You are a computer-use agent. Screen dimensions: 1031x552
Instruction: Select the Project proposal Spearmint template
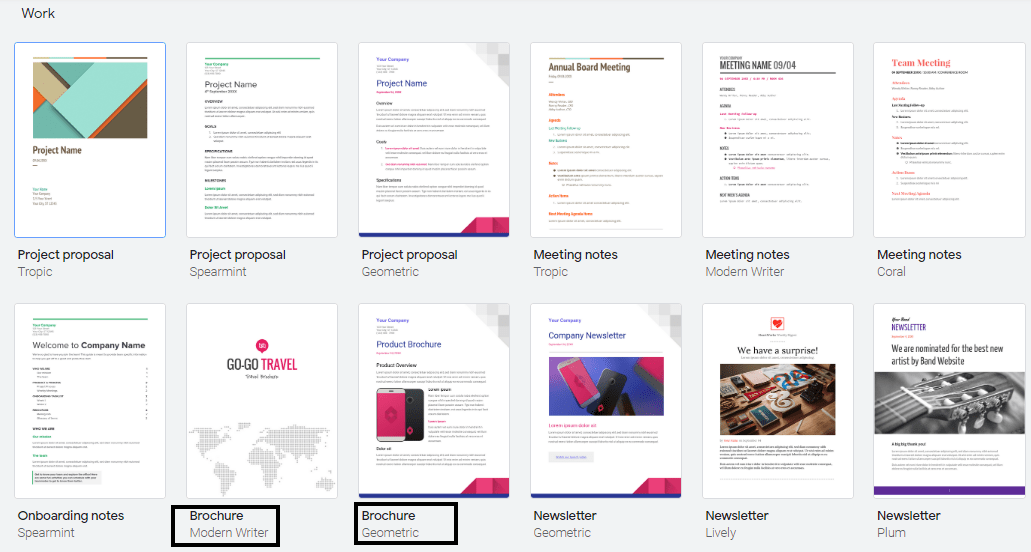pos(262,140)
